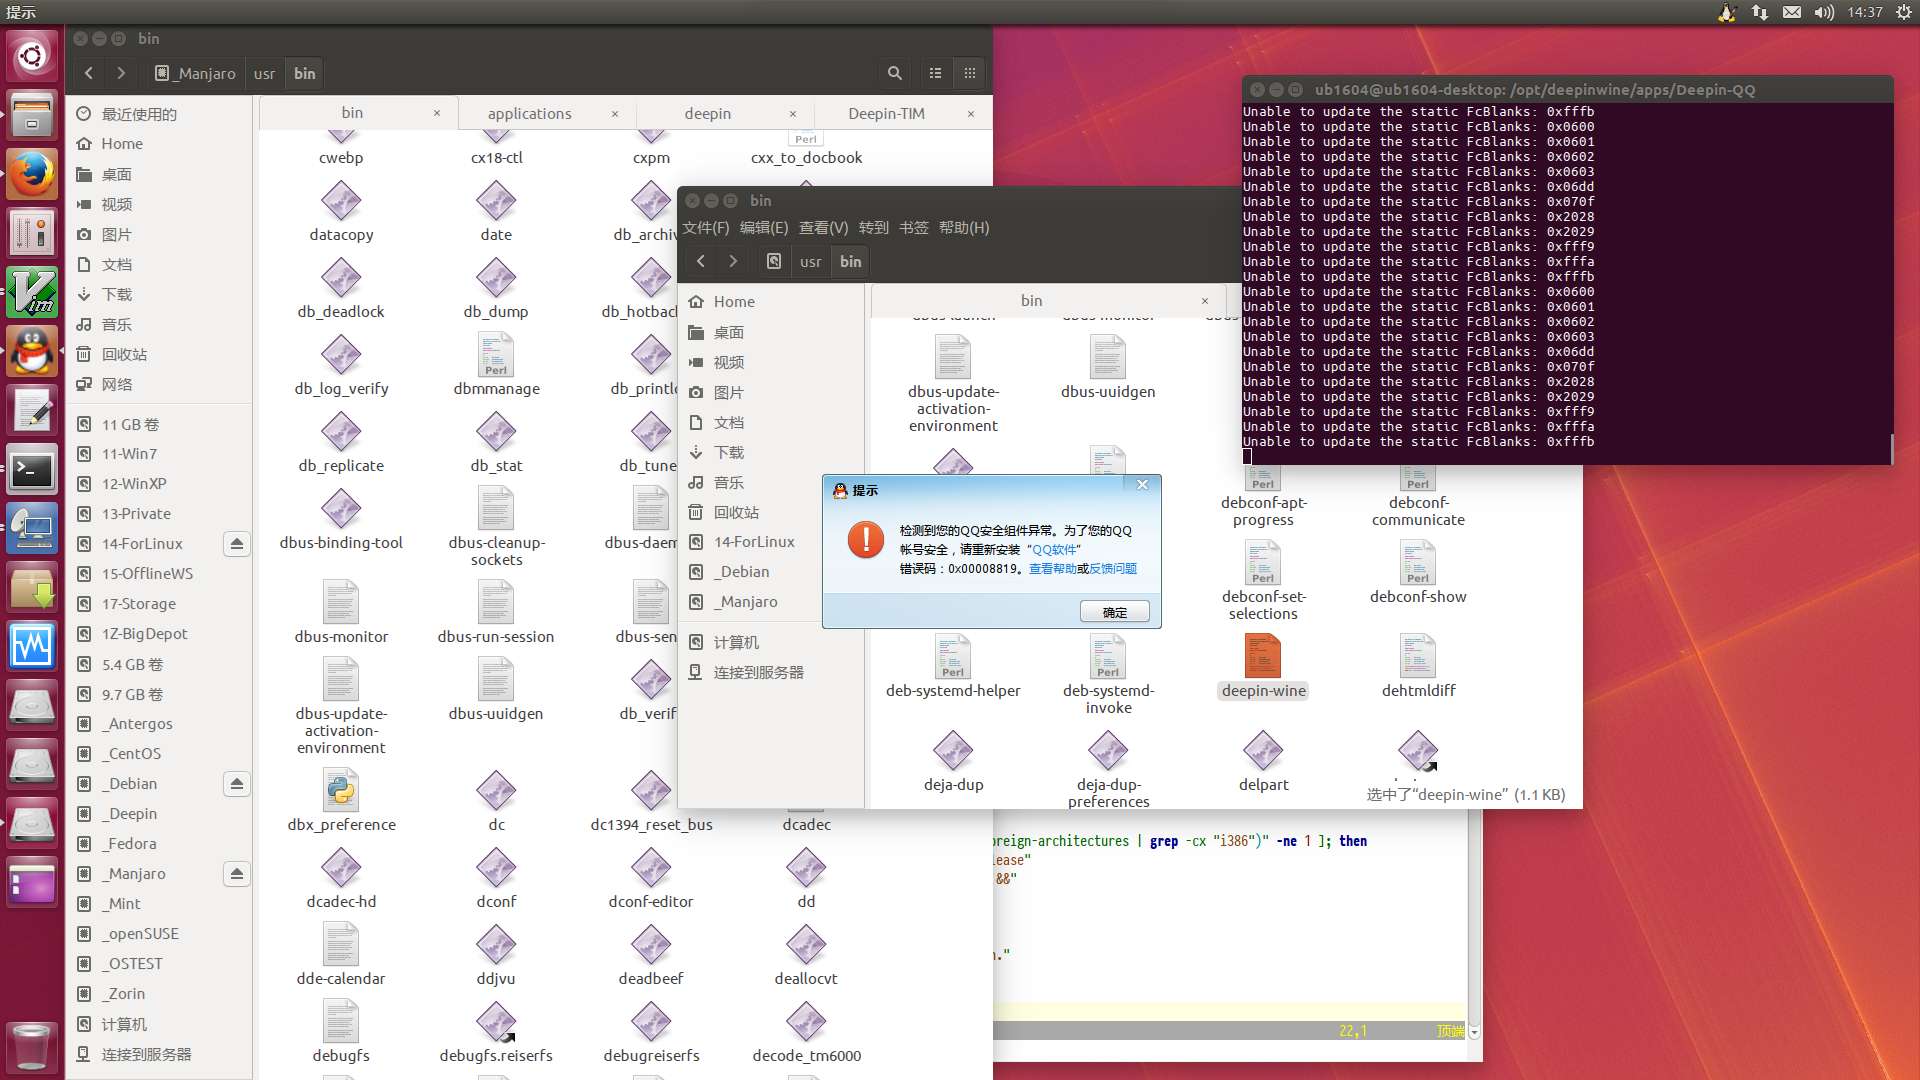
Task: Open the QQ penguin launcher icon
Action: [32, 352]
